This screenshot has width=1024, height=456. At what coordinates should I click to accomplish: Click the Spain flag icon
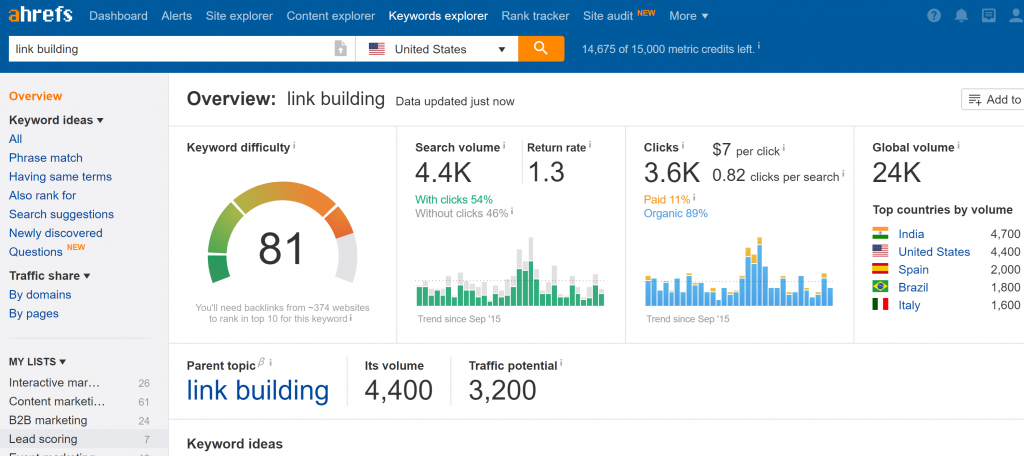click(x=880, y=269)
